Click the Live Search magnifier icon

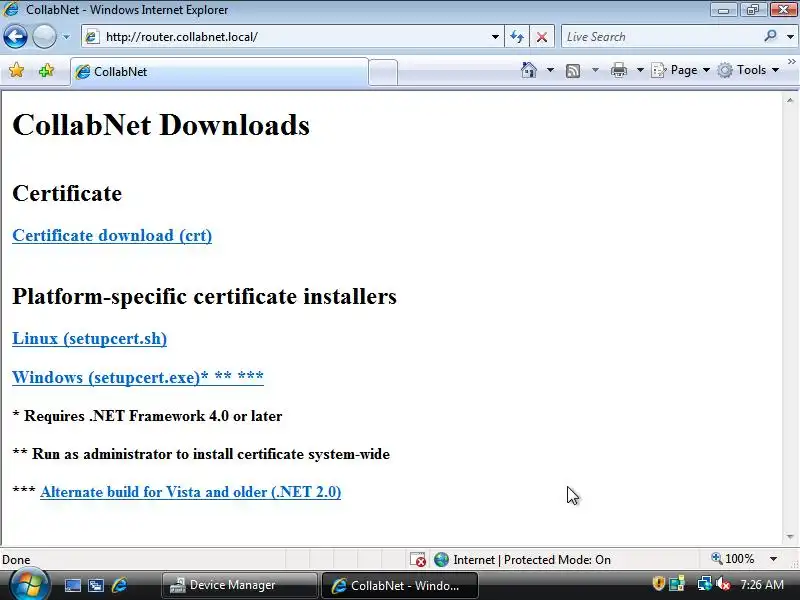pyautogui.click(x=770, y=36)
